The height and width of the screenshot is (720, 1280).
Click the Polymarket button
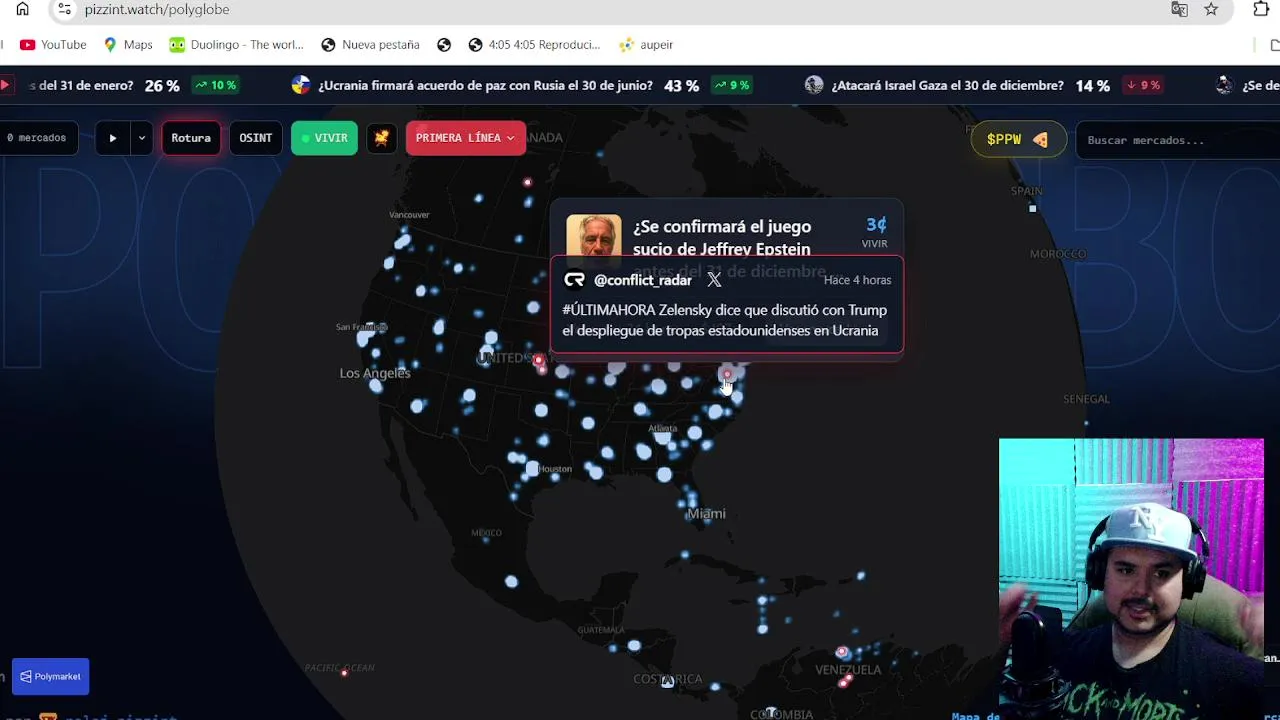[50, 676]
